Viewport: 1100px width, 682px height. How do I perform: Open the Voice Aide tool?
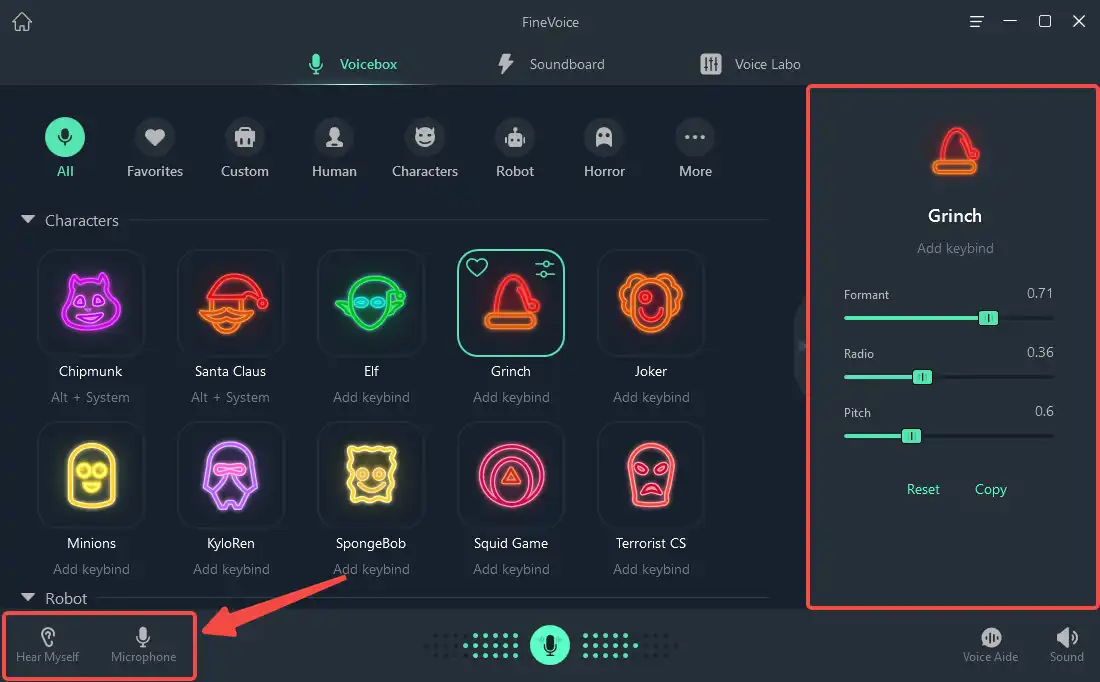[991, 645]
